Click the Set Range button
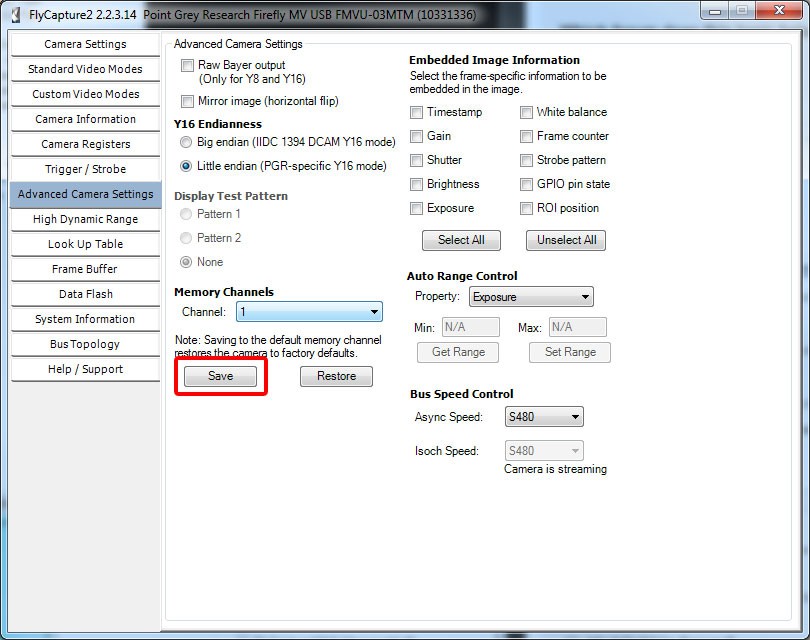The width and height of the screenshot is (810, 640). point(570,352)
